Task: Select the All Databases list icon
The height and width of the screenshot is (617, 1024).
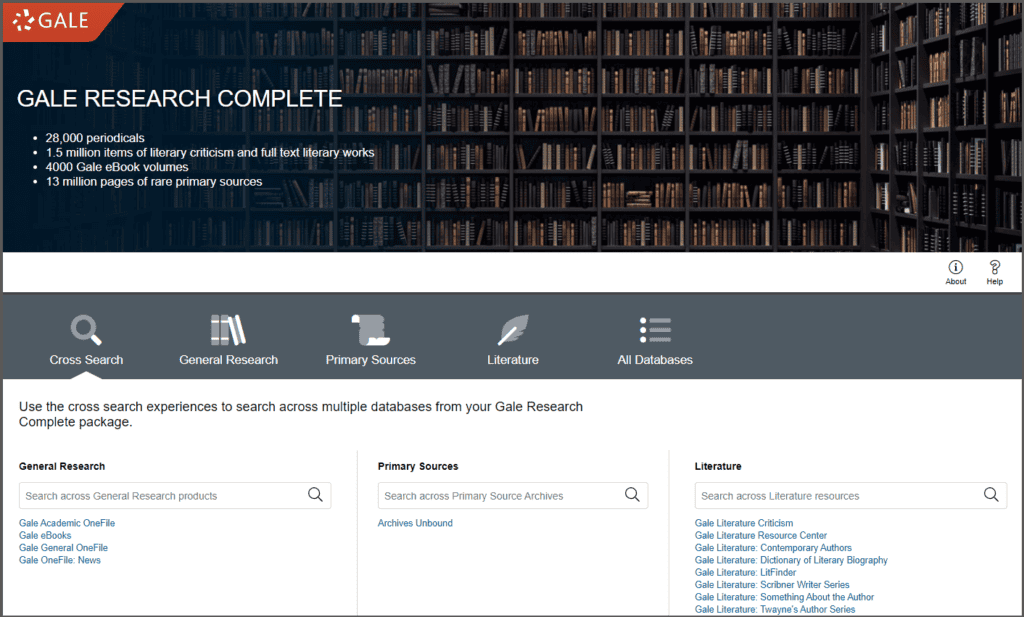Action: pyautogui.click(x=655, y=330)
